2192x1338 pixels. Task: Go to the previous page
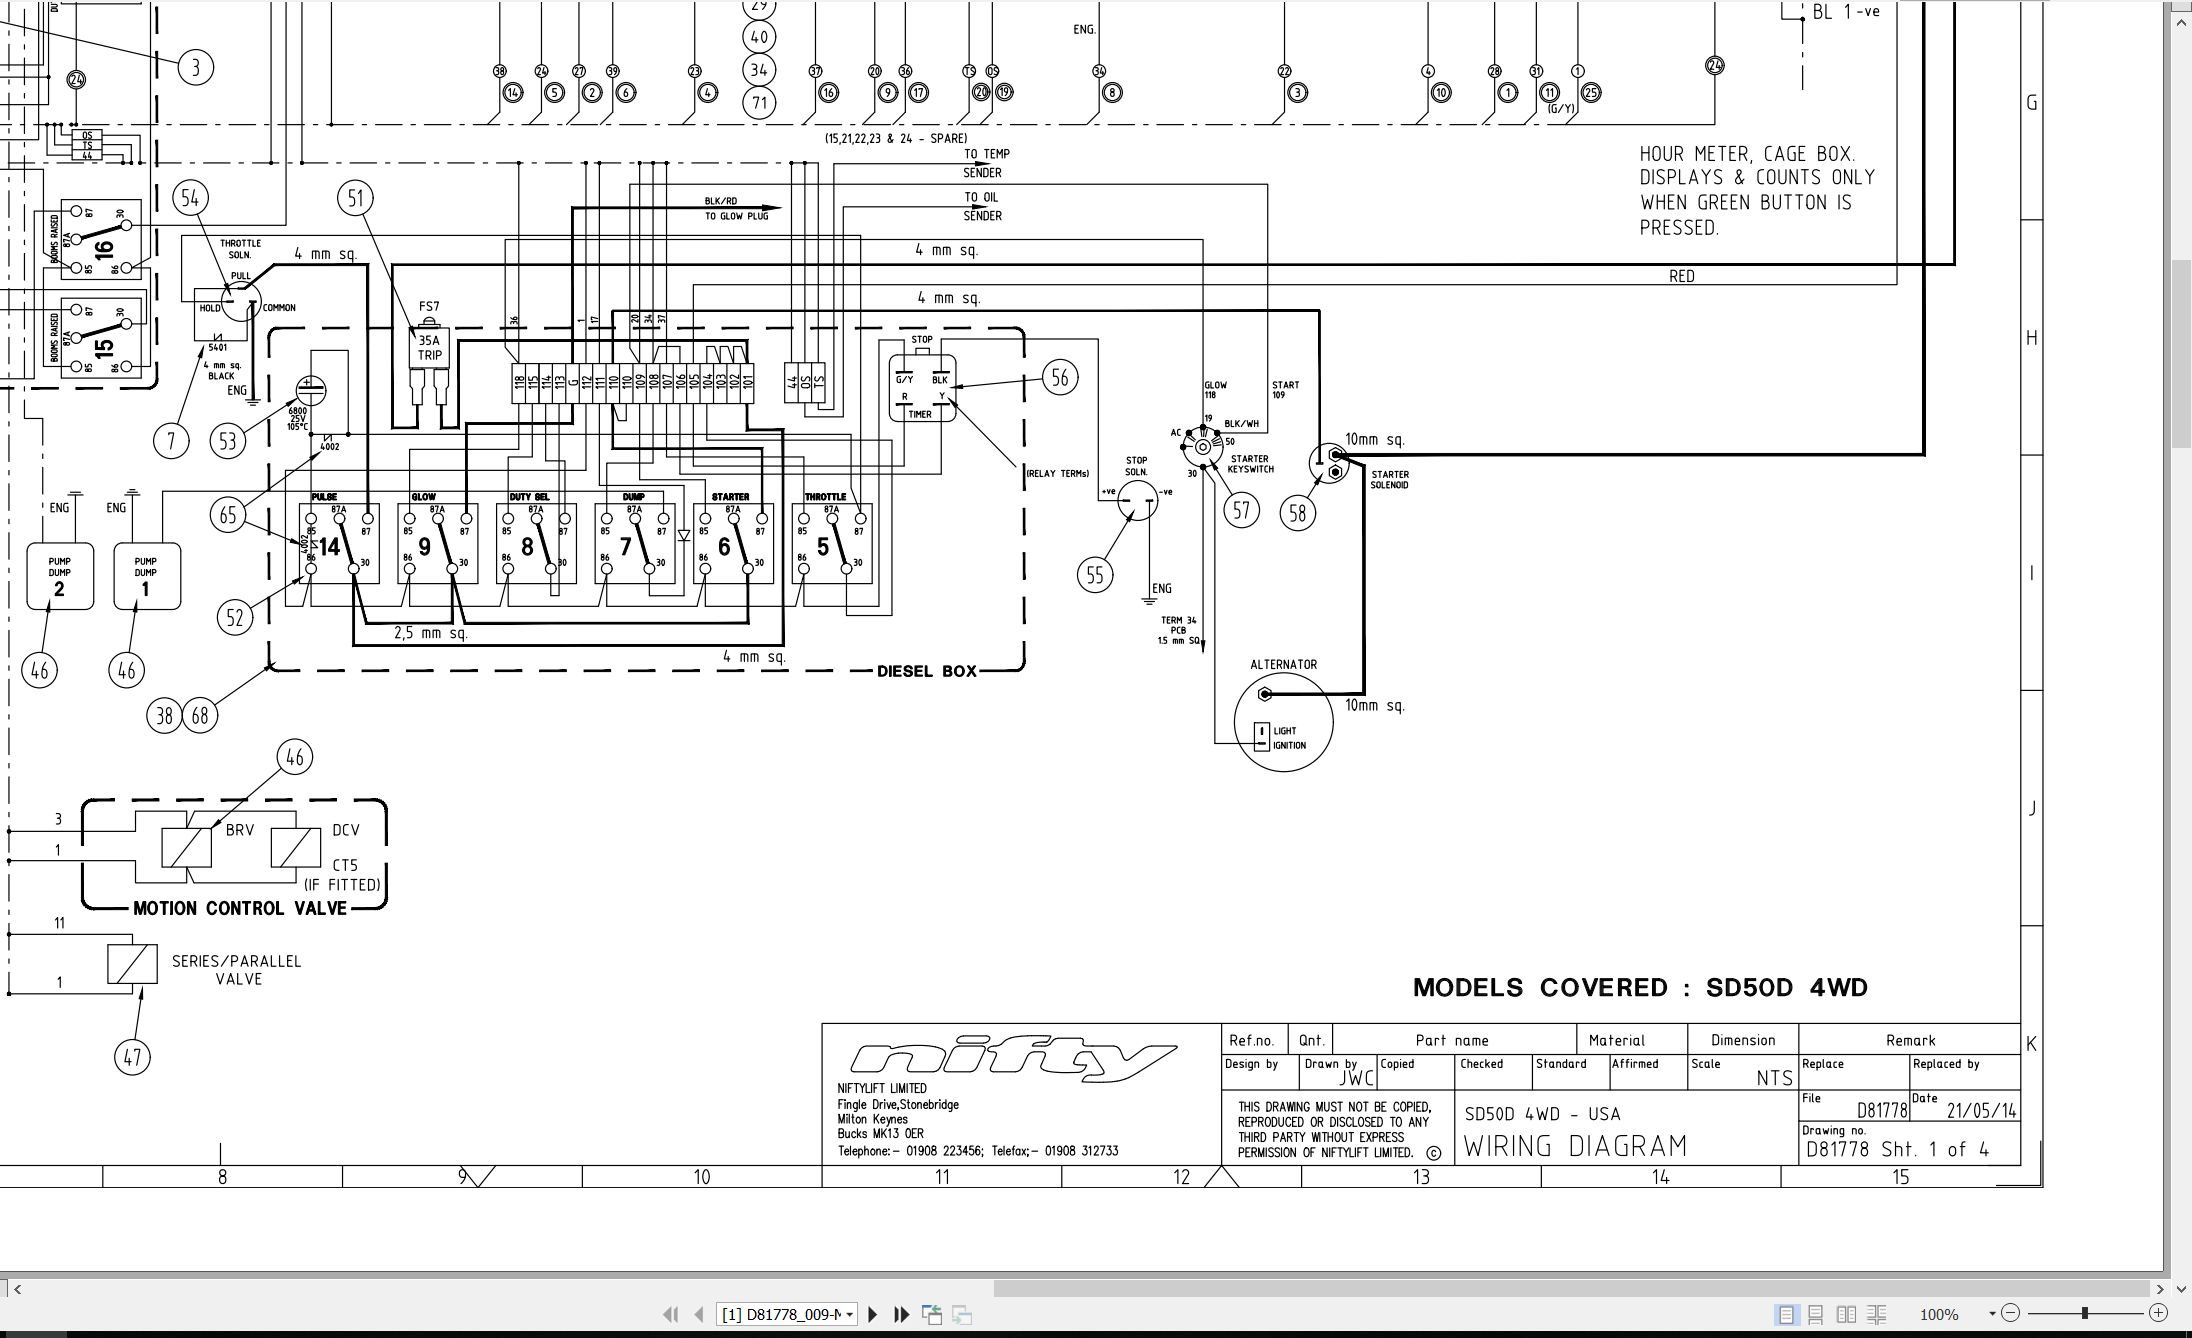(699, 1314)
